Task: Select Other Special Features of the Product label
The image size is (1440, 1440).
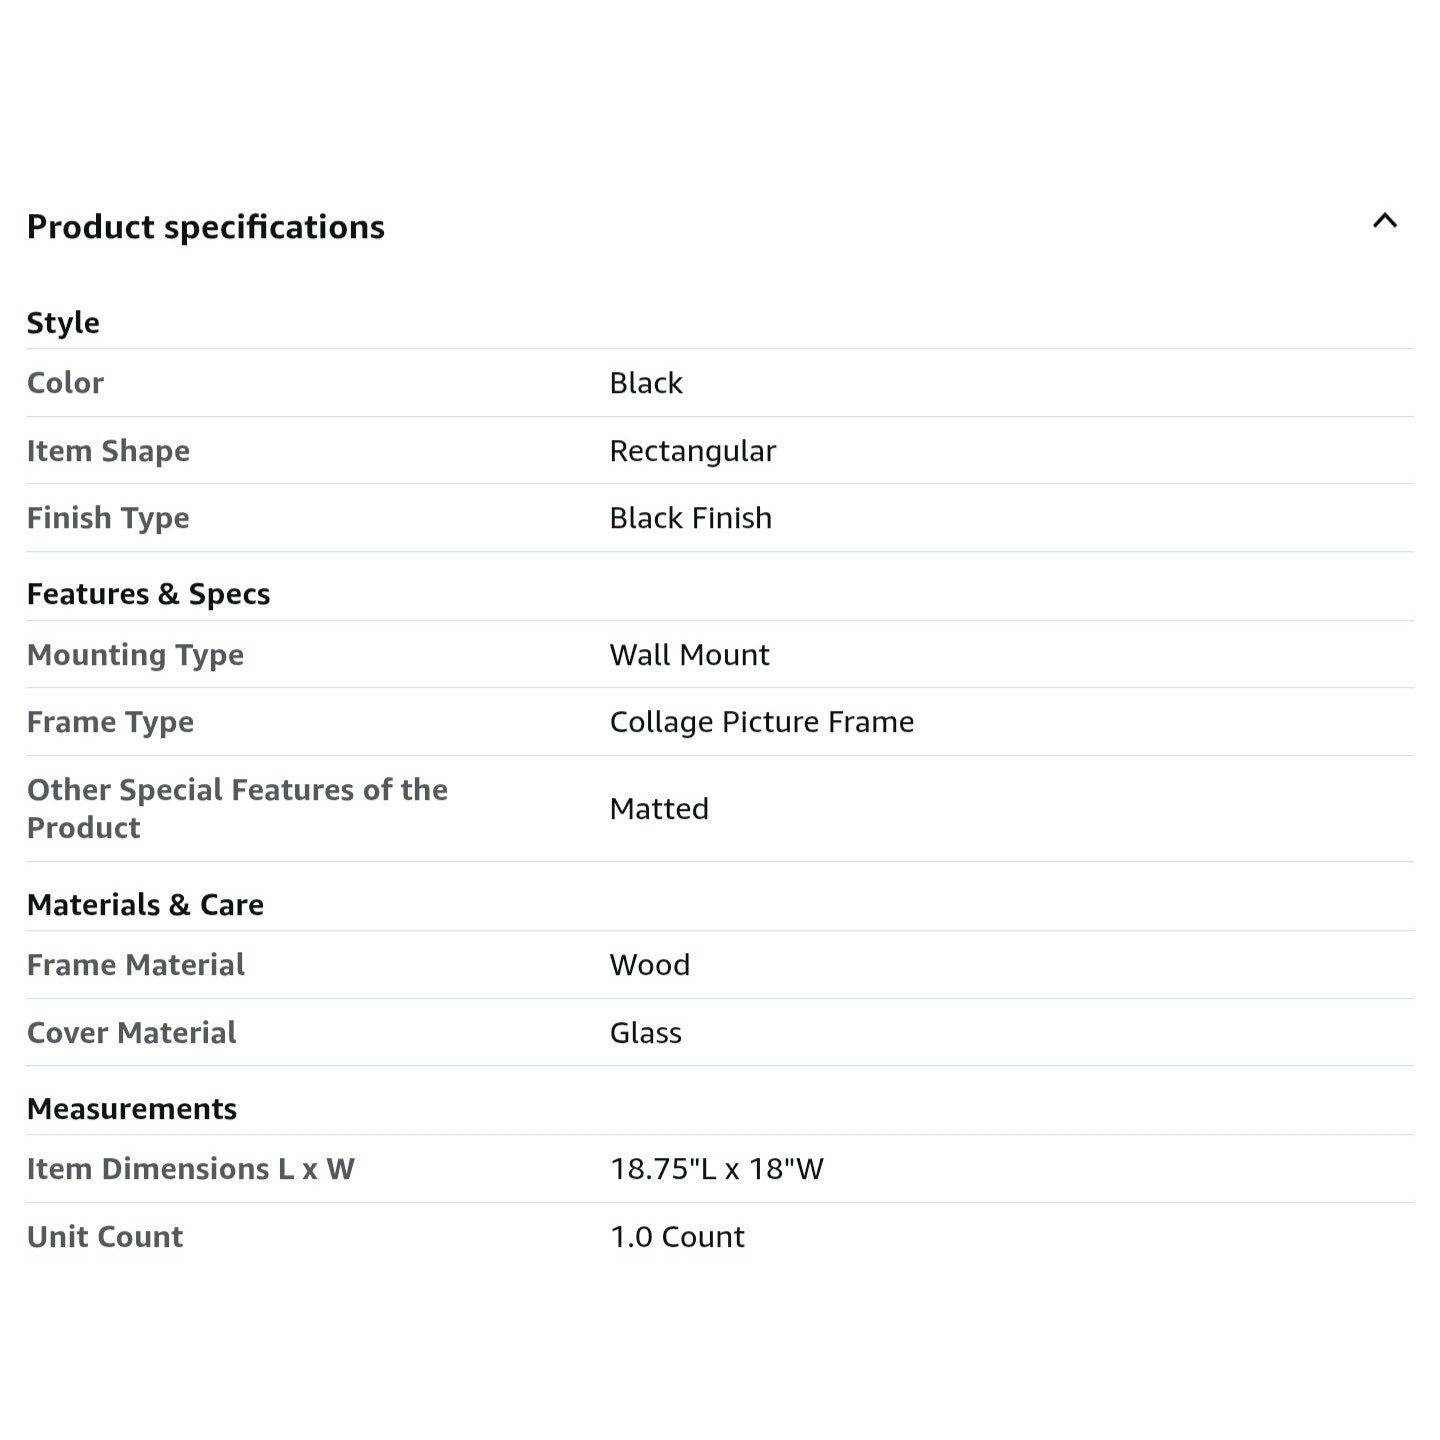Action: tap(237, 808)
